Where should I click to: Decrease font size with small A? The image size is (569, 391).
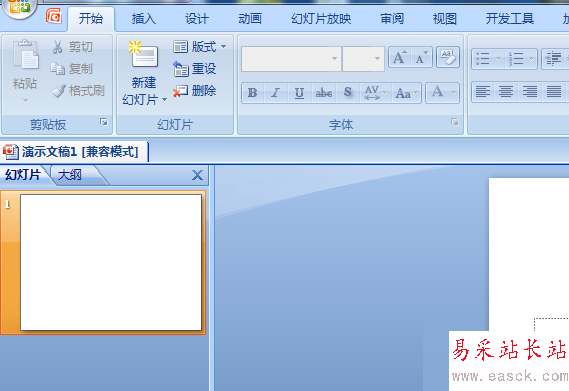tap(422, 57)
